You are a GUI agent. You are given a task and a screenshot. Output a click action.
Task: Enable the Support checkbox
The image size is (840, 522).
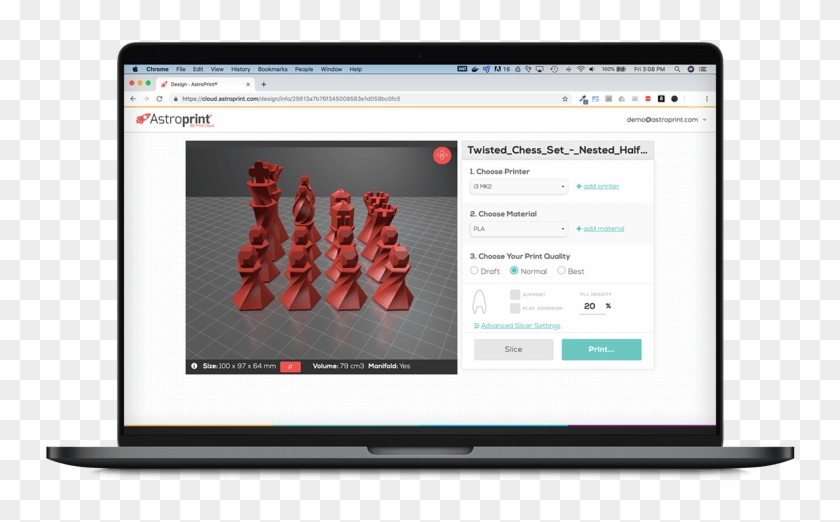pyautogui.click(x=515, y=295)
